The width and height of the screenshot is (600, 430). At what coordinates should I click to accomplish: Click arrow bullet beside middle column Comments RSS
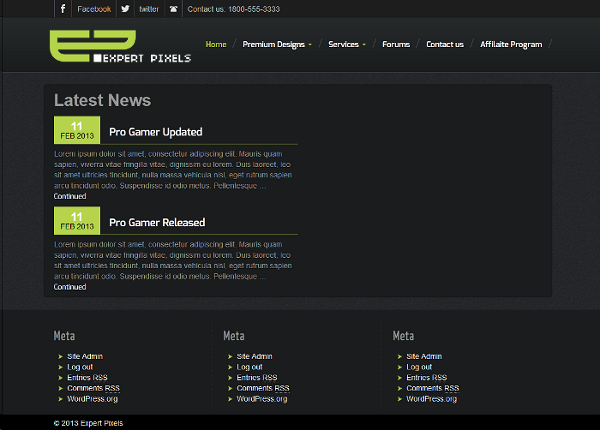tap(230, 388)
